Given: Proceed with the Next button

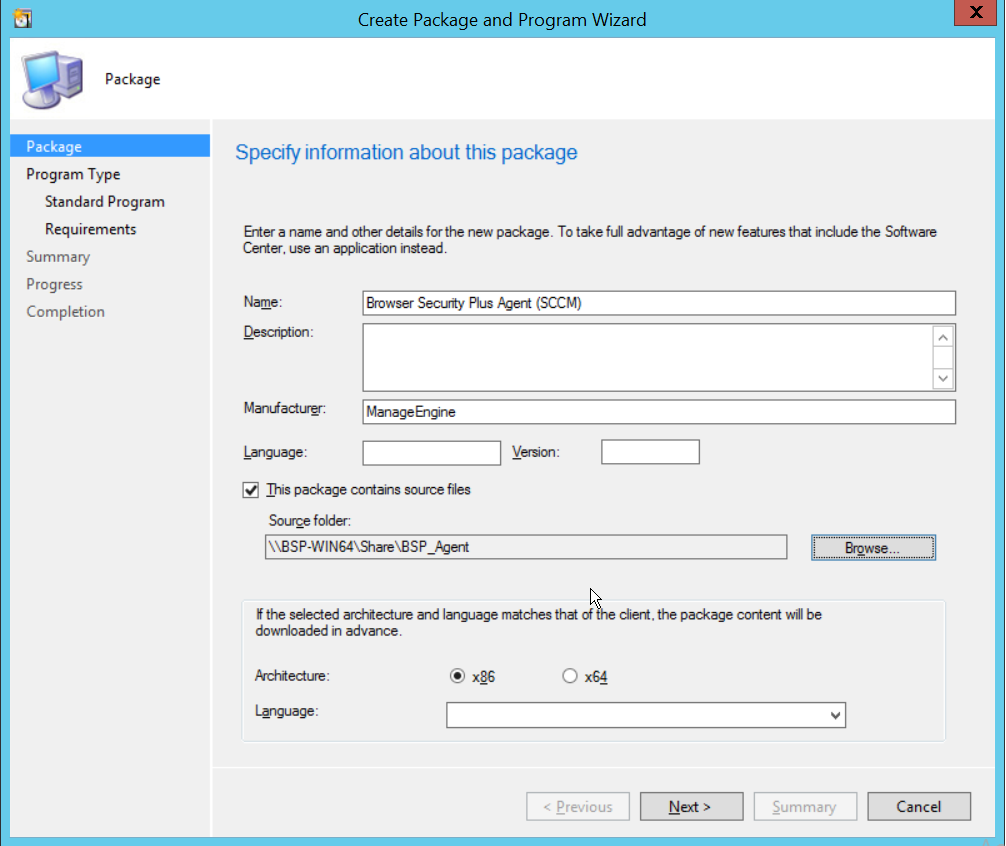Looking at the screenshot, I should 692,807.
